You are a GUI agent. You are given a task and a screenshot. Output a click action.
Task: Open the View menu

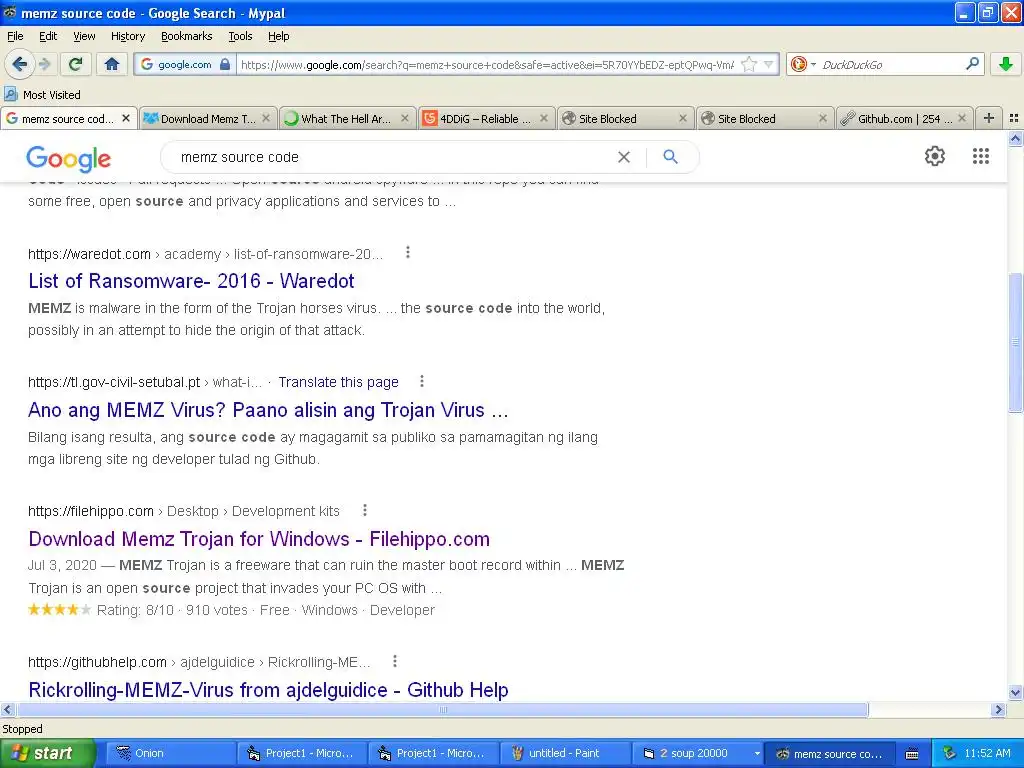click(84, 36)
